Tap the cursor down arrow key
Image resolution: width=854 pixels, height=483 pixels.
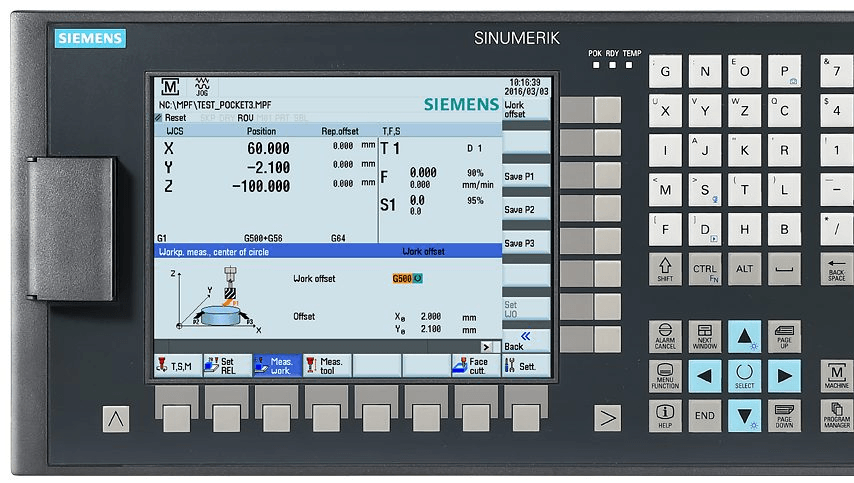(x=745, y=415)
